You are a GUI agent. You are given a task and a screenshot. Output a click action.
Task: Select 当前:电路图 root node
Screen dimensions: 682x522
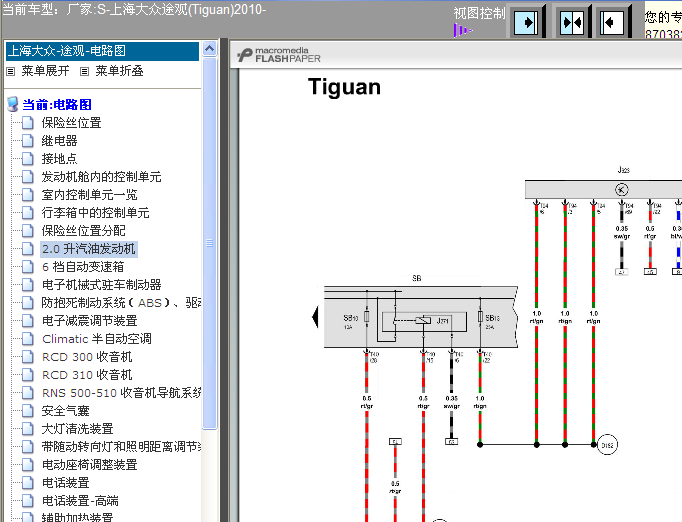coord(57,104)
